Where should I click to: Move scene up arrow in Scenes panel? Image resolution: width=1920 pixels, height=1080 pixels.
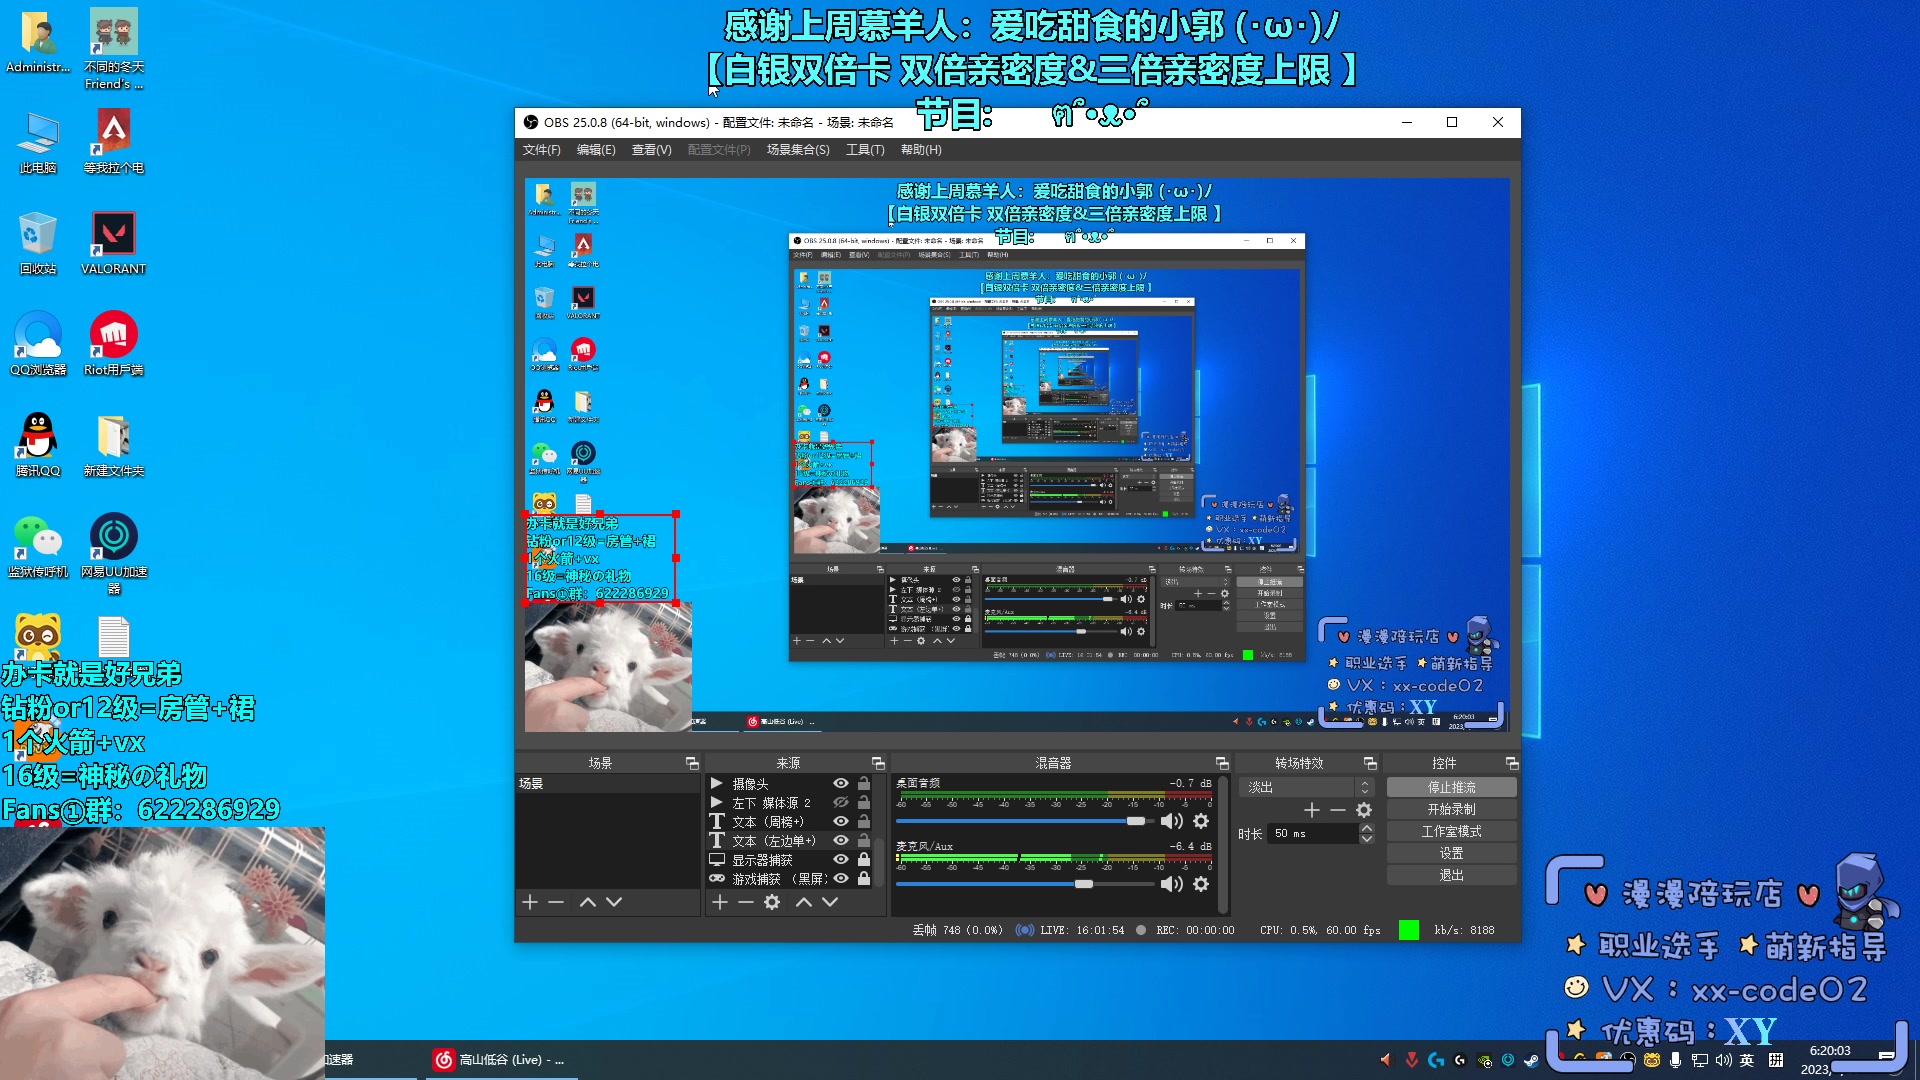coord(588,902)
